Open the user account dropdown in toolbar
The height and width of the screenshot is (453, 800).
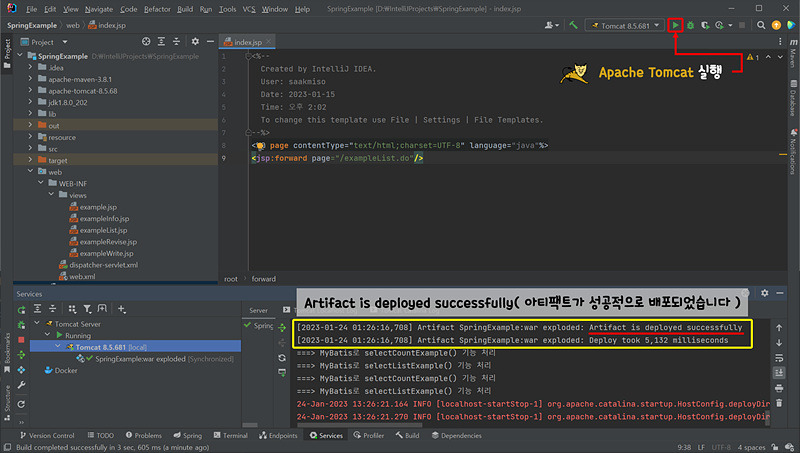click(x=552, y=25)
